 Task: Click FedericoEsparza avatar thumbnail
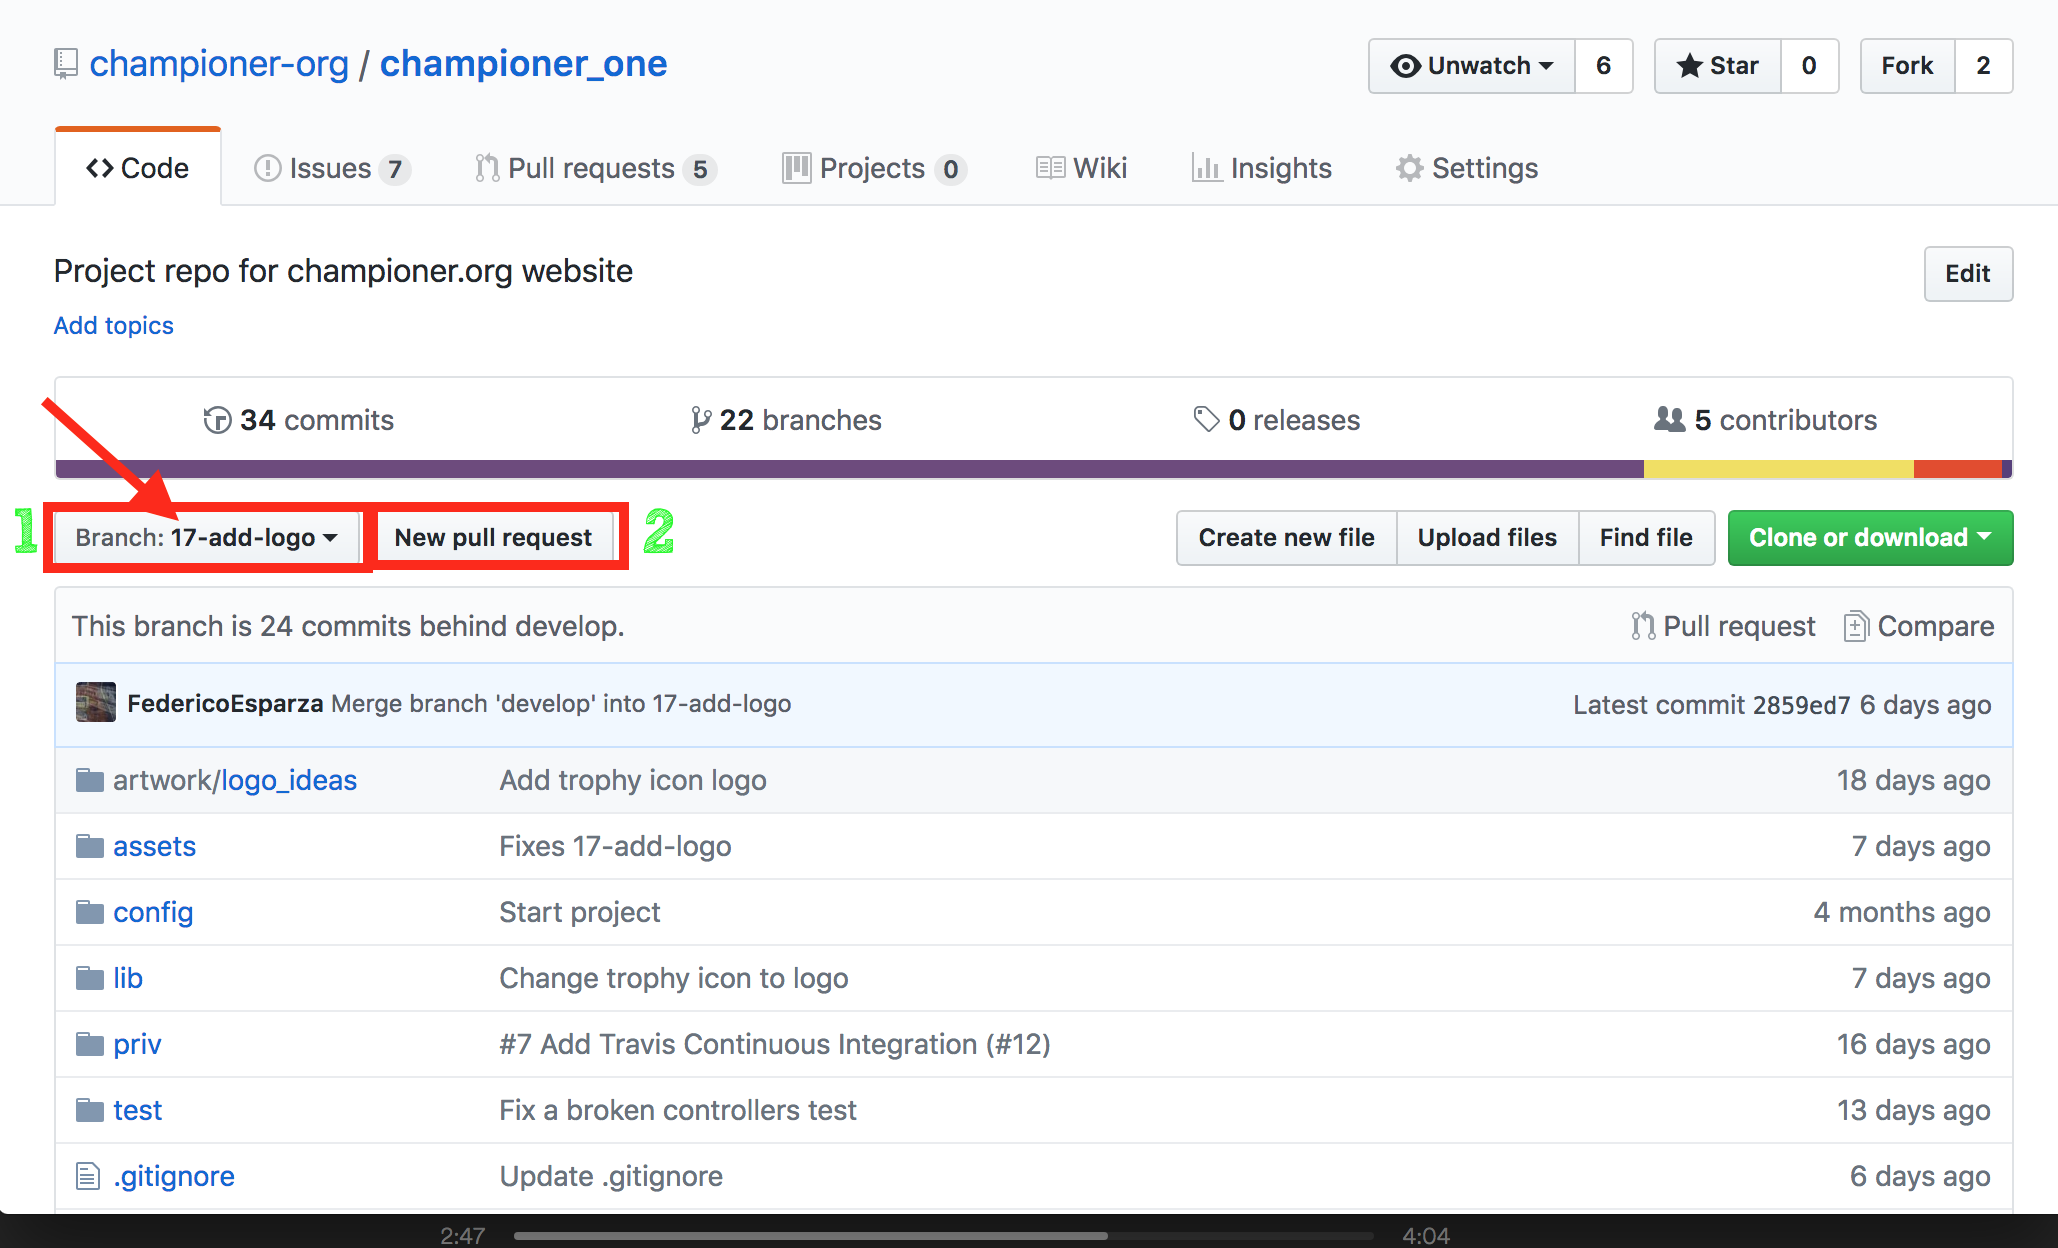(96, 703)
